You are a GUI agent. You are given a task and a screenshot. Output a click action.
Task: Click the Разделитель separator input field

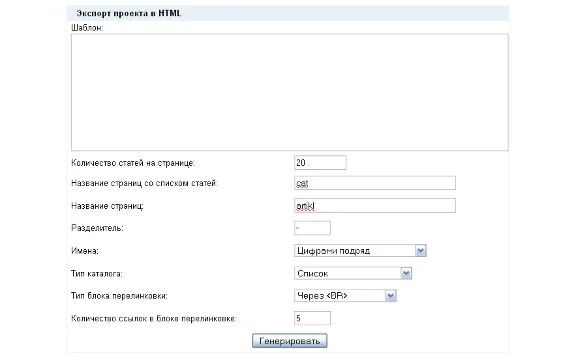coord(313,228)
